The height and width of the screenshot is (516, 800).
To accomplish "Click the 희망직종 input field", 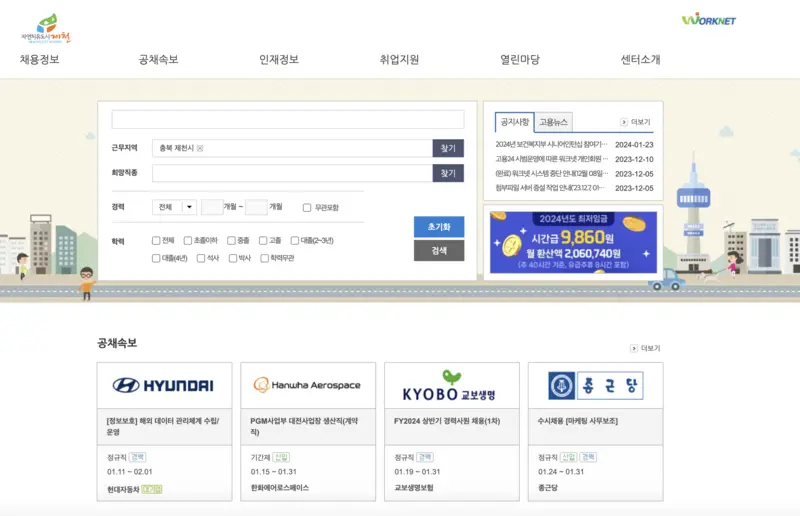I will pos(292,173).
